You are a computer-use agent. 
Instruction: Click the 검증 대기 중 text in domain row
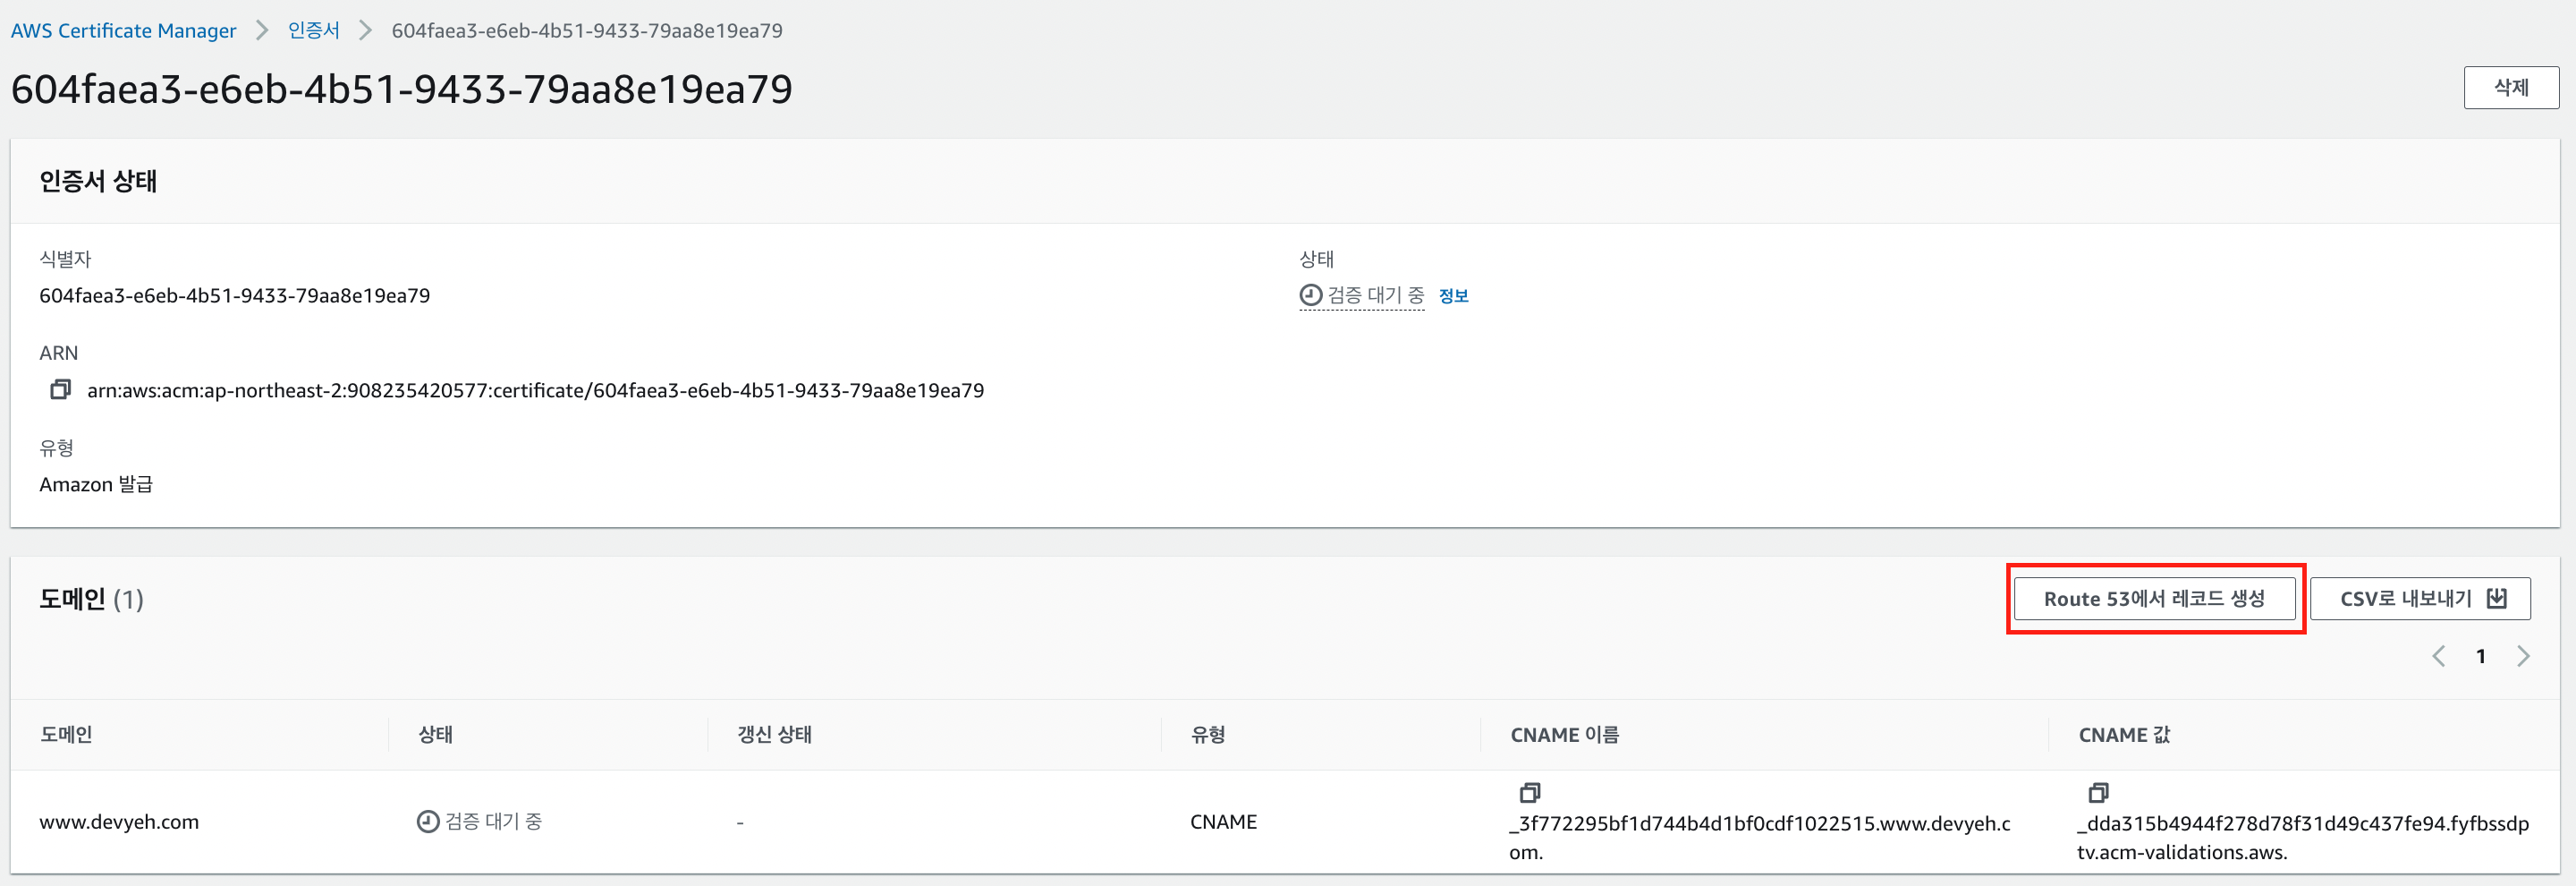click(x=493, y=821)
